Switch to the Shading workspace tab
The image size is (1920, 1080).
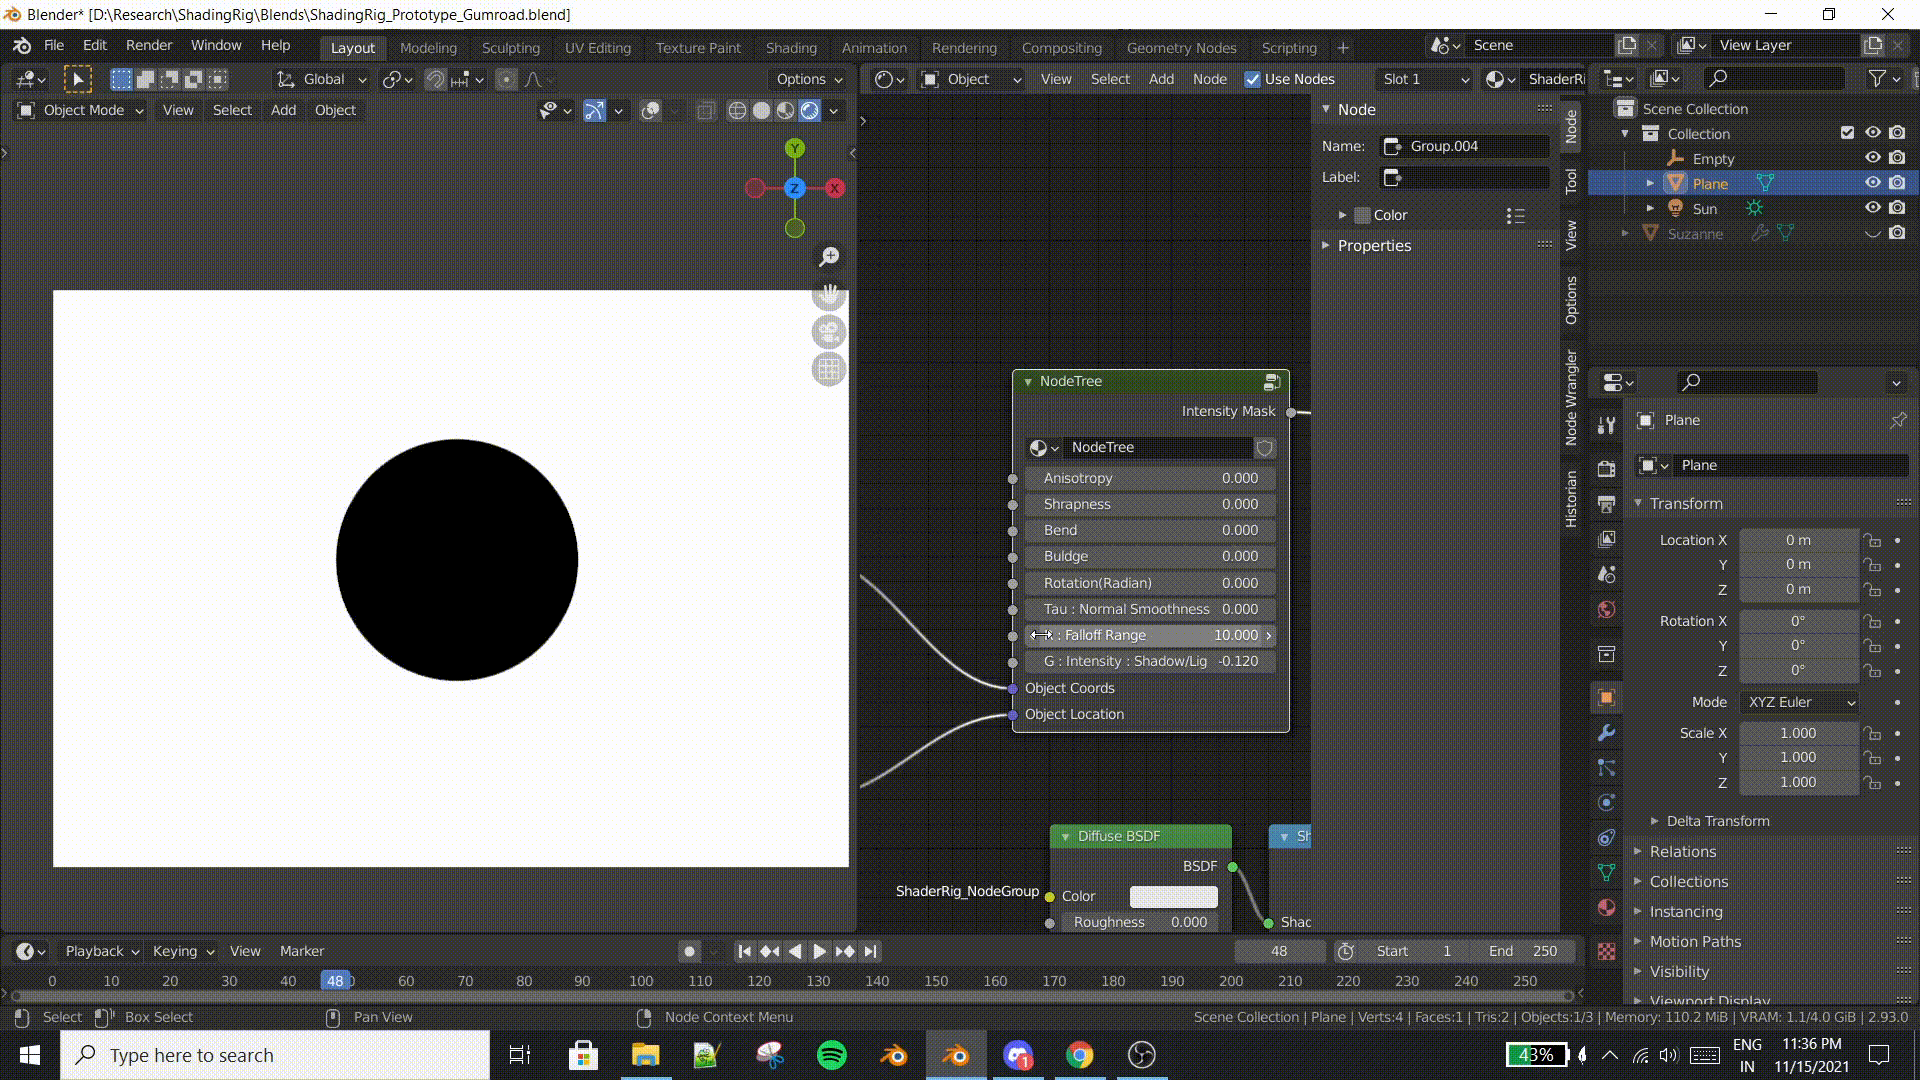point(790,48)
